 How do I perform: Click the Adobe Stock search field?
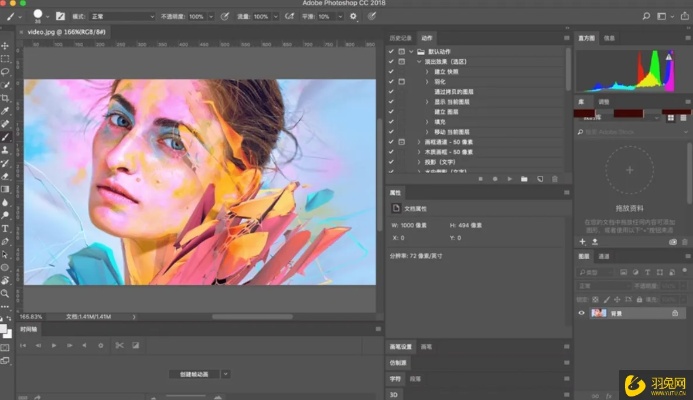630,132
